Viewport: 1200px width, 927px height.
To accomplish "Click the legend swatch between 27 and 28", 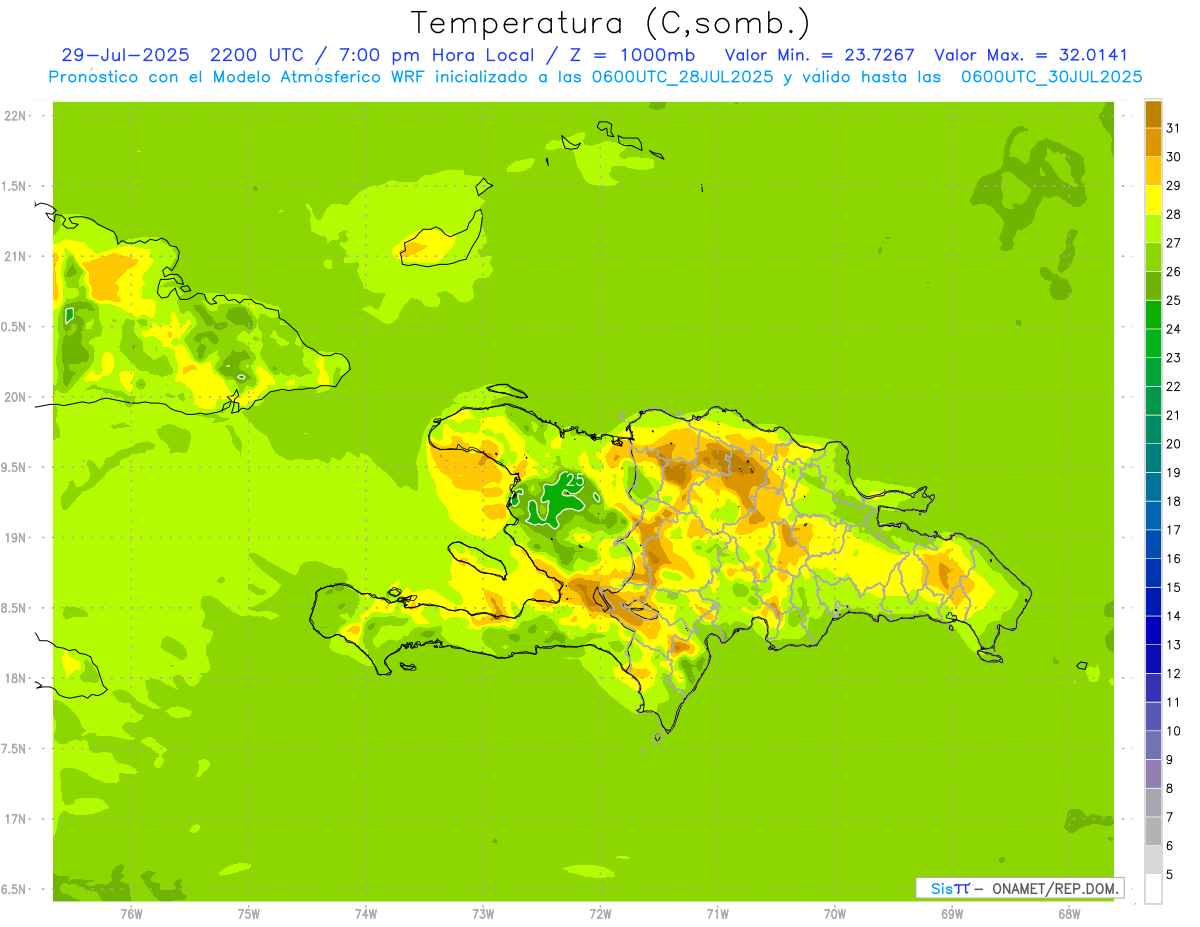I will point(1153,228).
